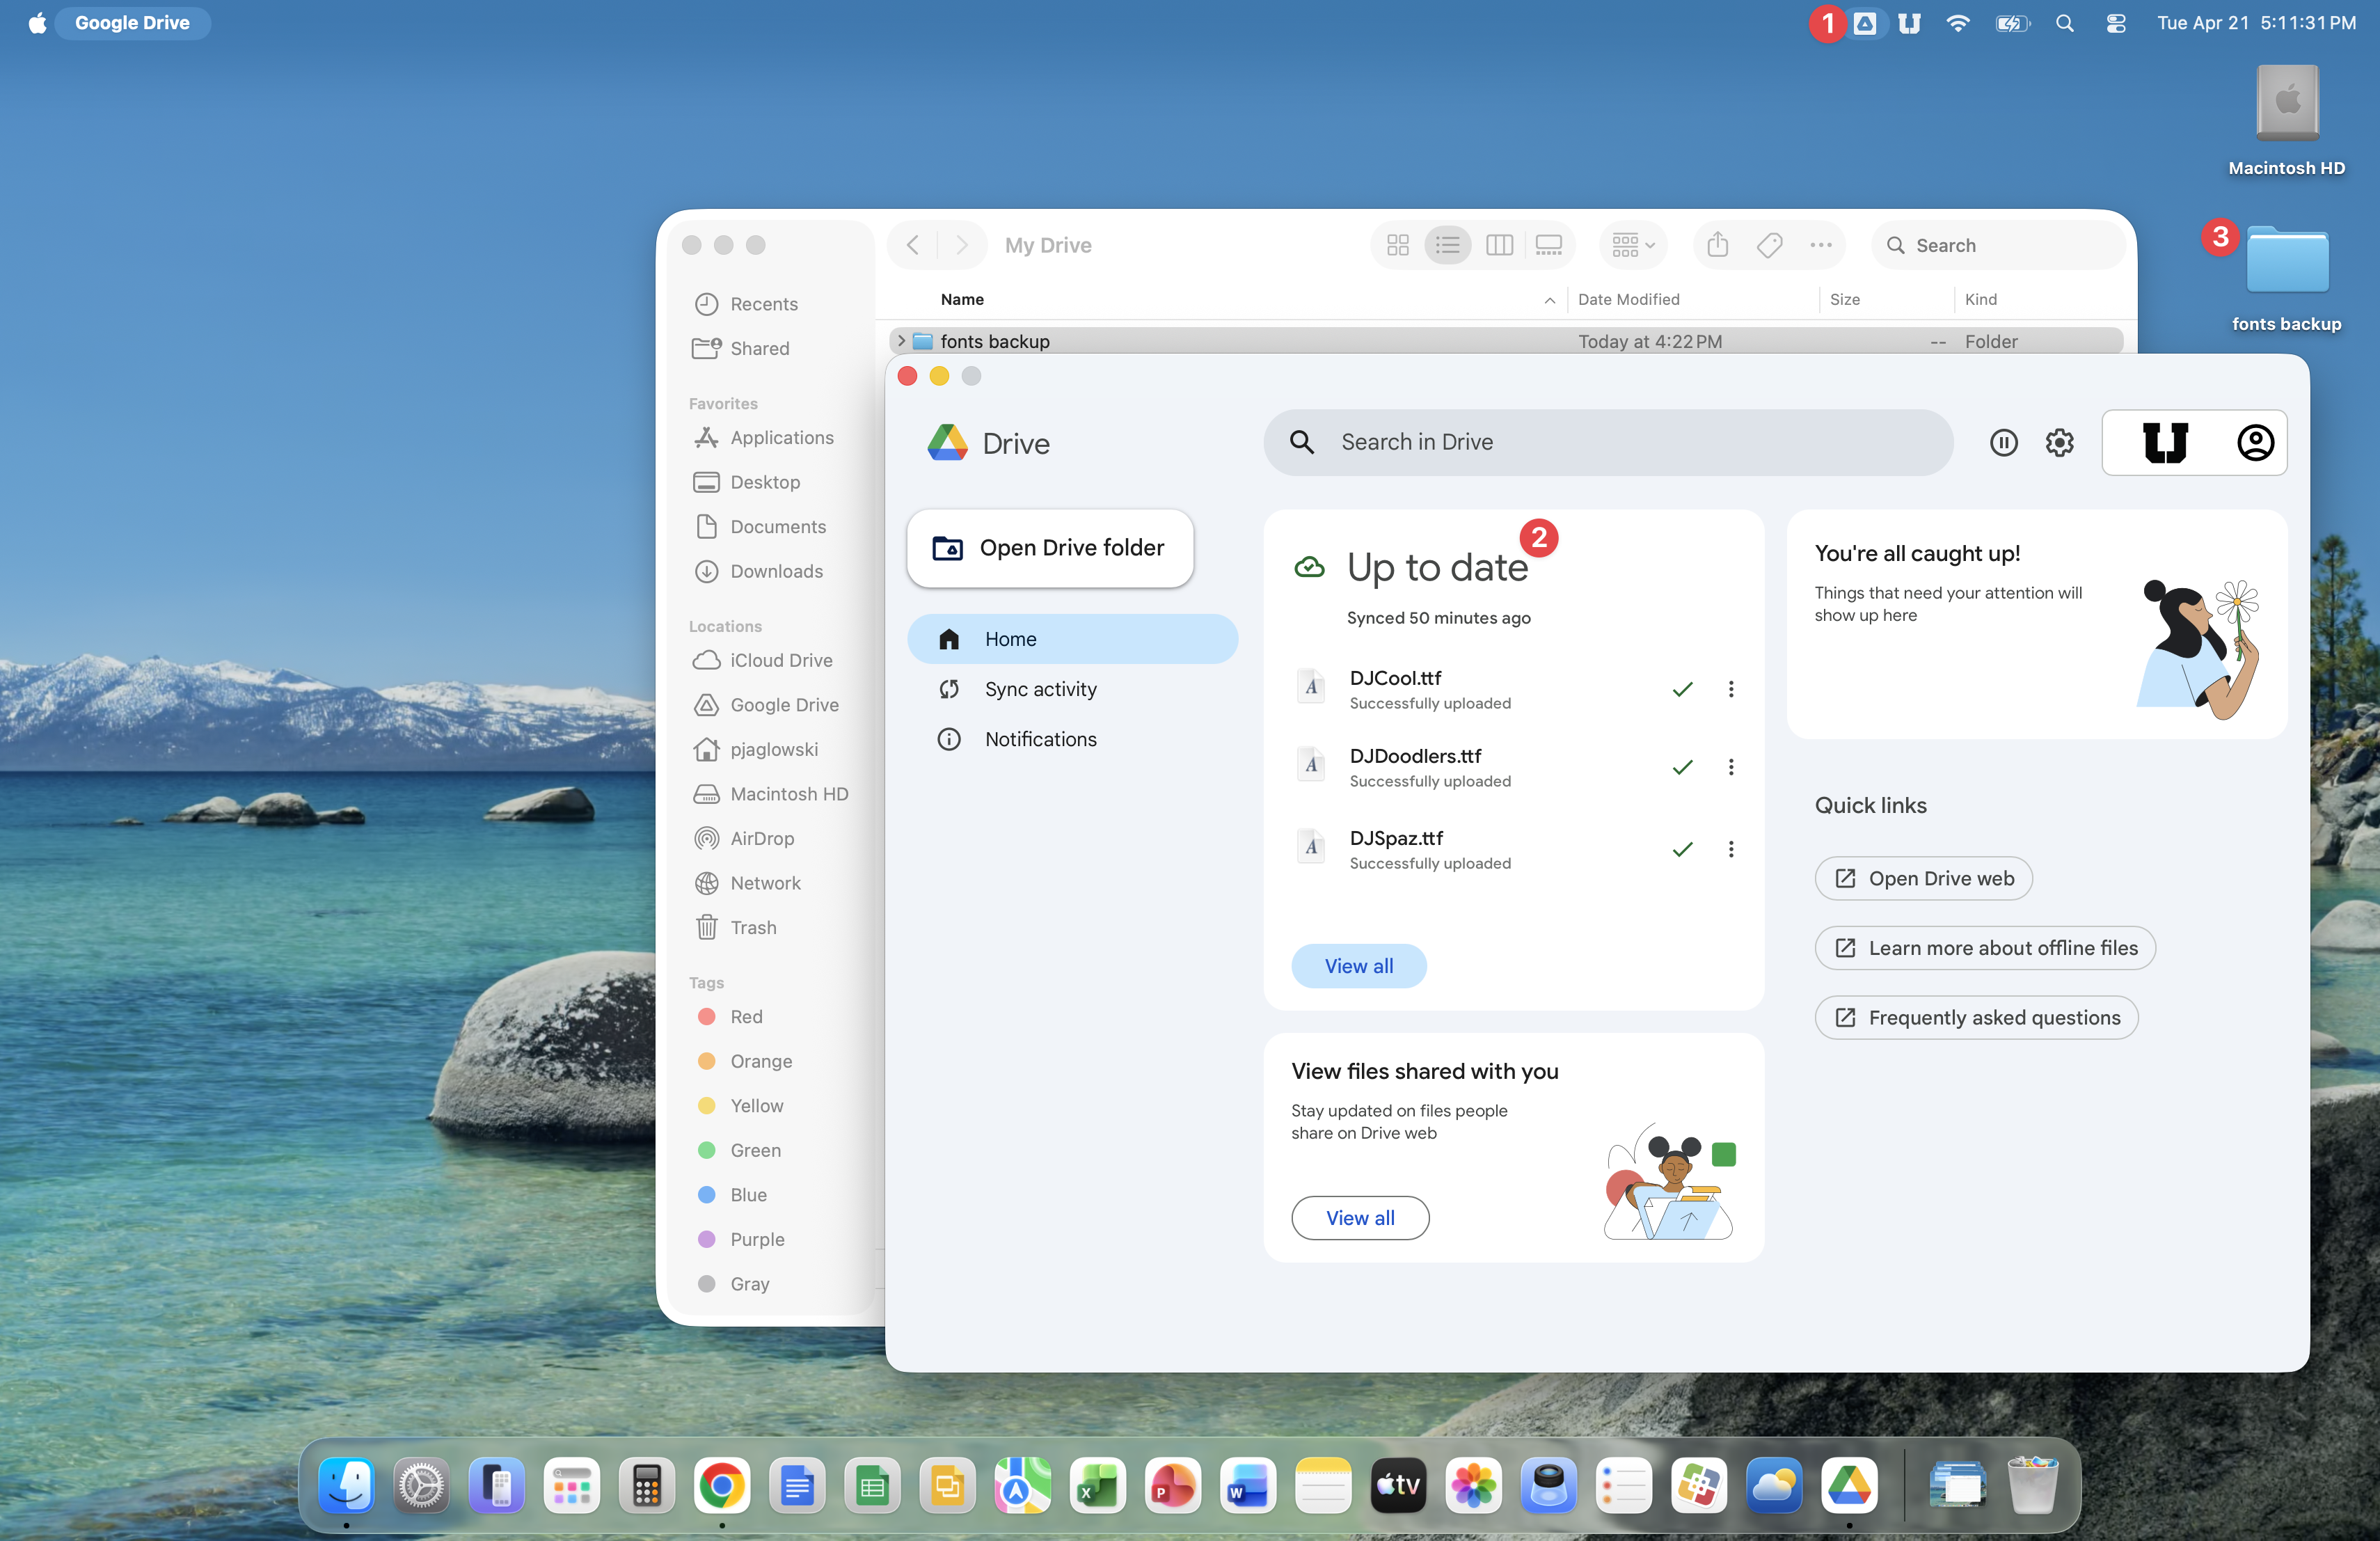Open more options for DJSpaz.ttf
The height and width of the screenshot is (1541, 2380).
[1731, 849]
